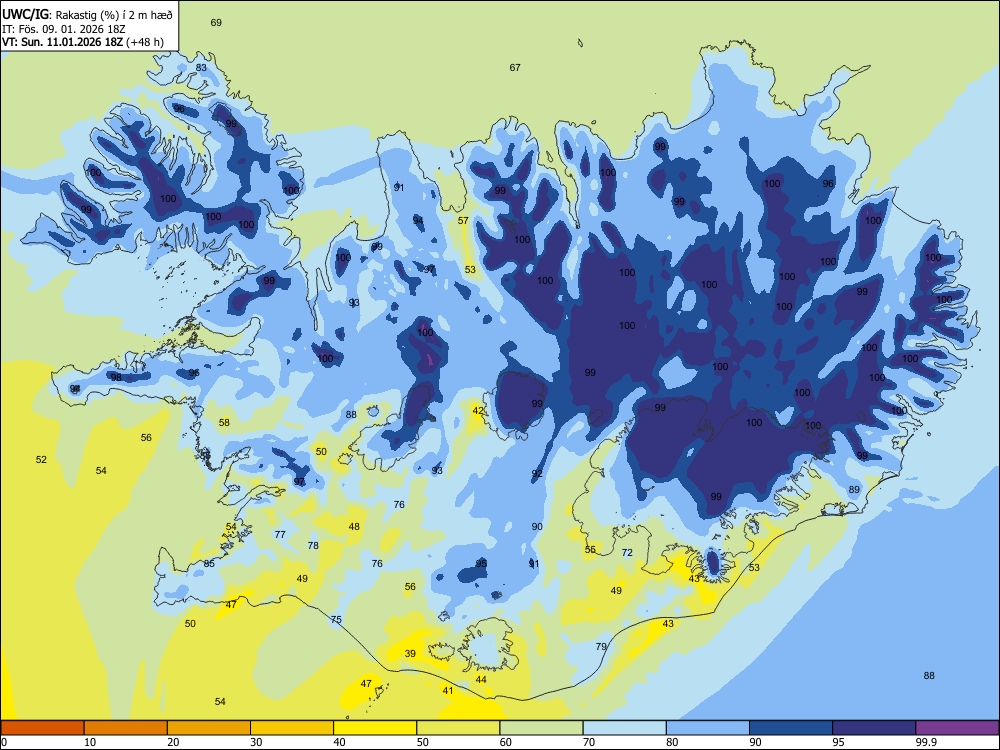This screenshot has height=750, width=1000.
Task: Click the map value '75' on the south coast
Action: (x=336, y=619)
